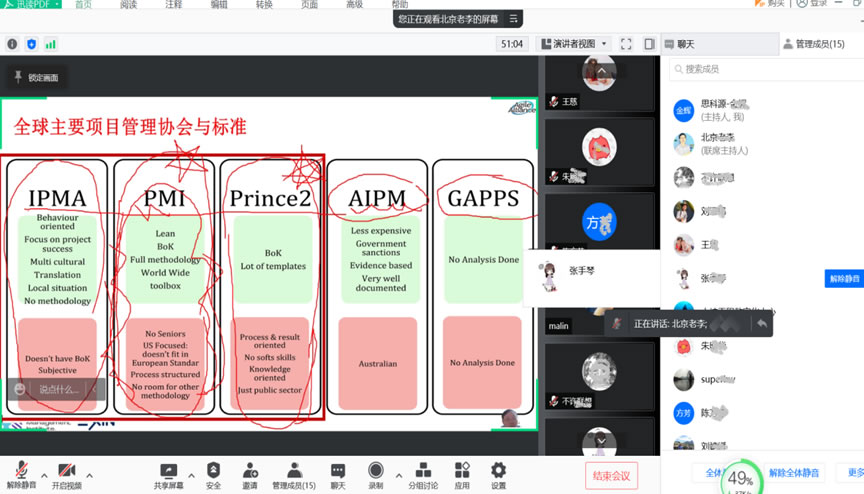Open the 转换 menu in PDF app

pos(264,4)
